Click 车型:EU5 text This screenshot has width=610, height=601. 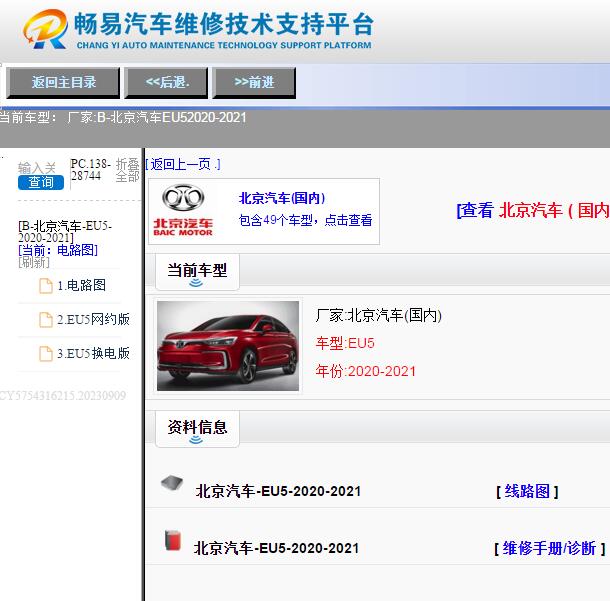[345, 343]
